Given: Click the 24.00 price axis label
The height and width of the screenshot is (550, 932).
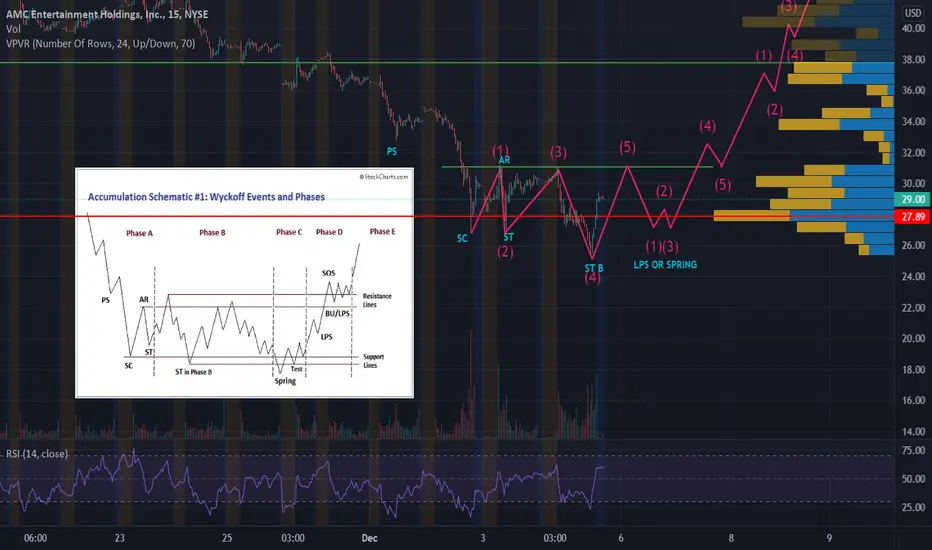Looking at the screenshot, I should click(913, 276).
